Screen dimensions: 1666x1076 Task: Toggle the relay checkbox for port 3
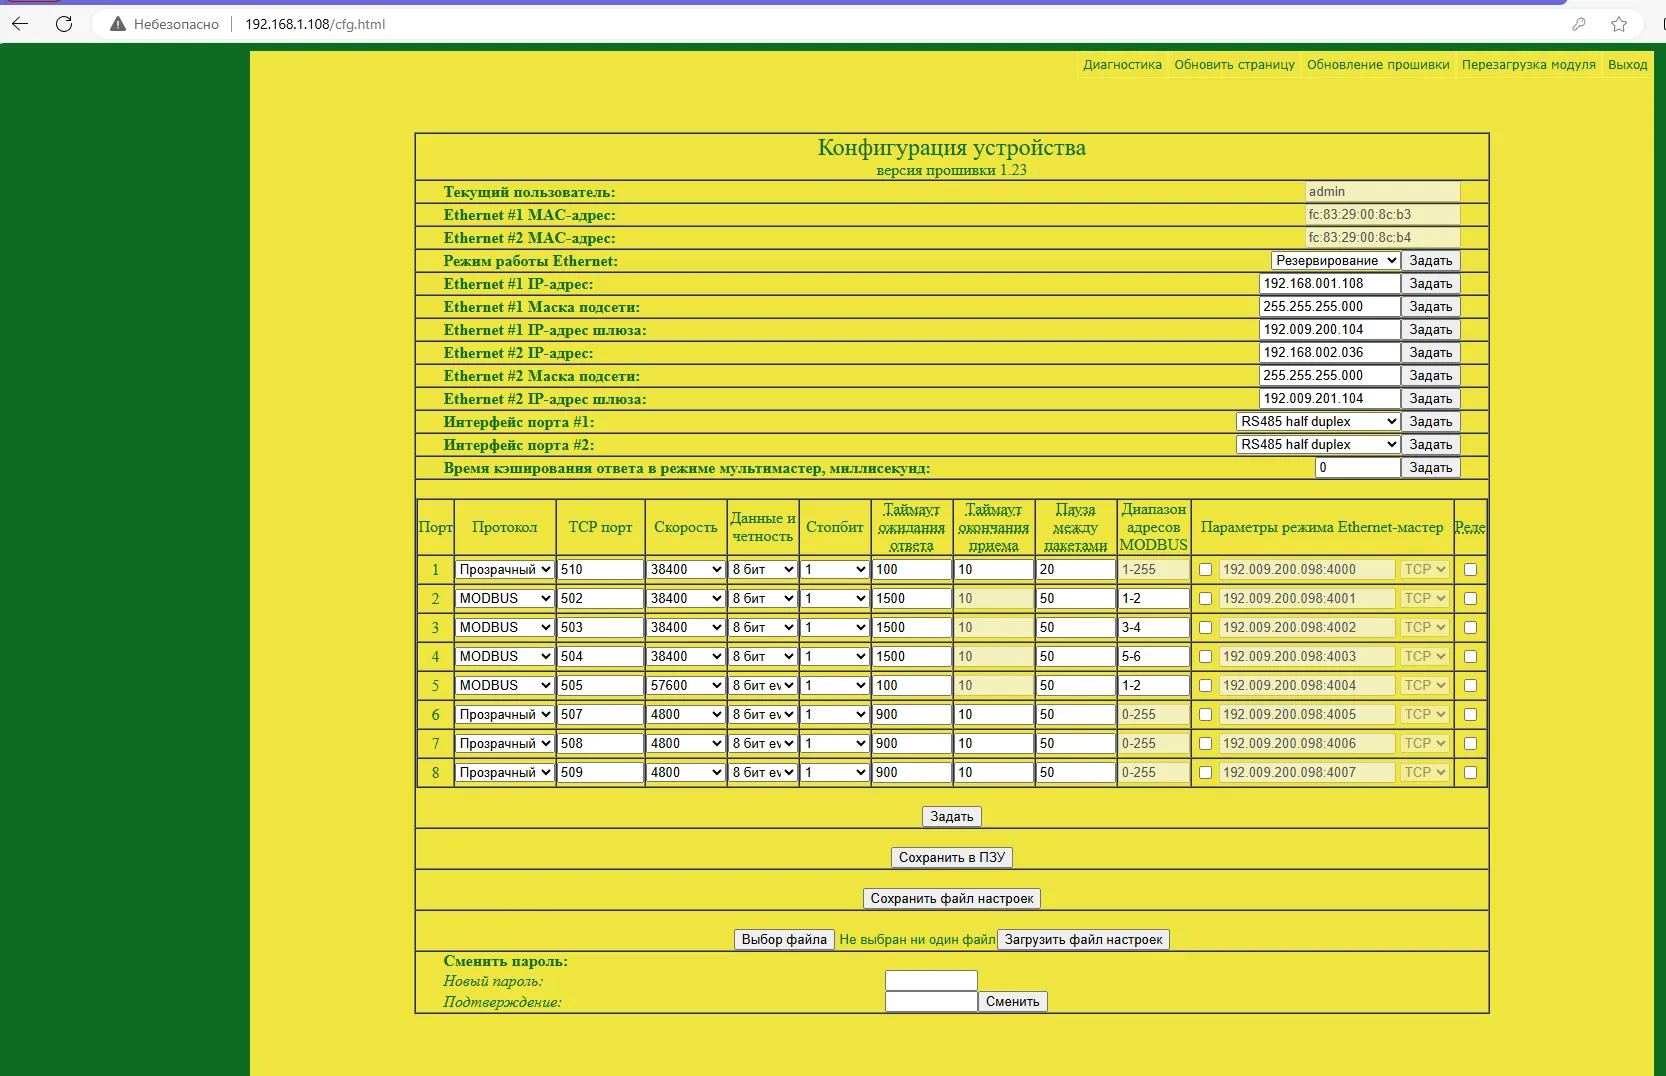point(1470,628)
